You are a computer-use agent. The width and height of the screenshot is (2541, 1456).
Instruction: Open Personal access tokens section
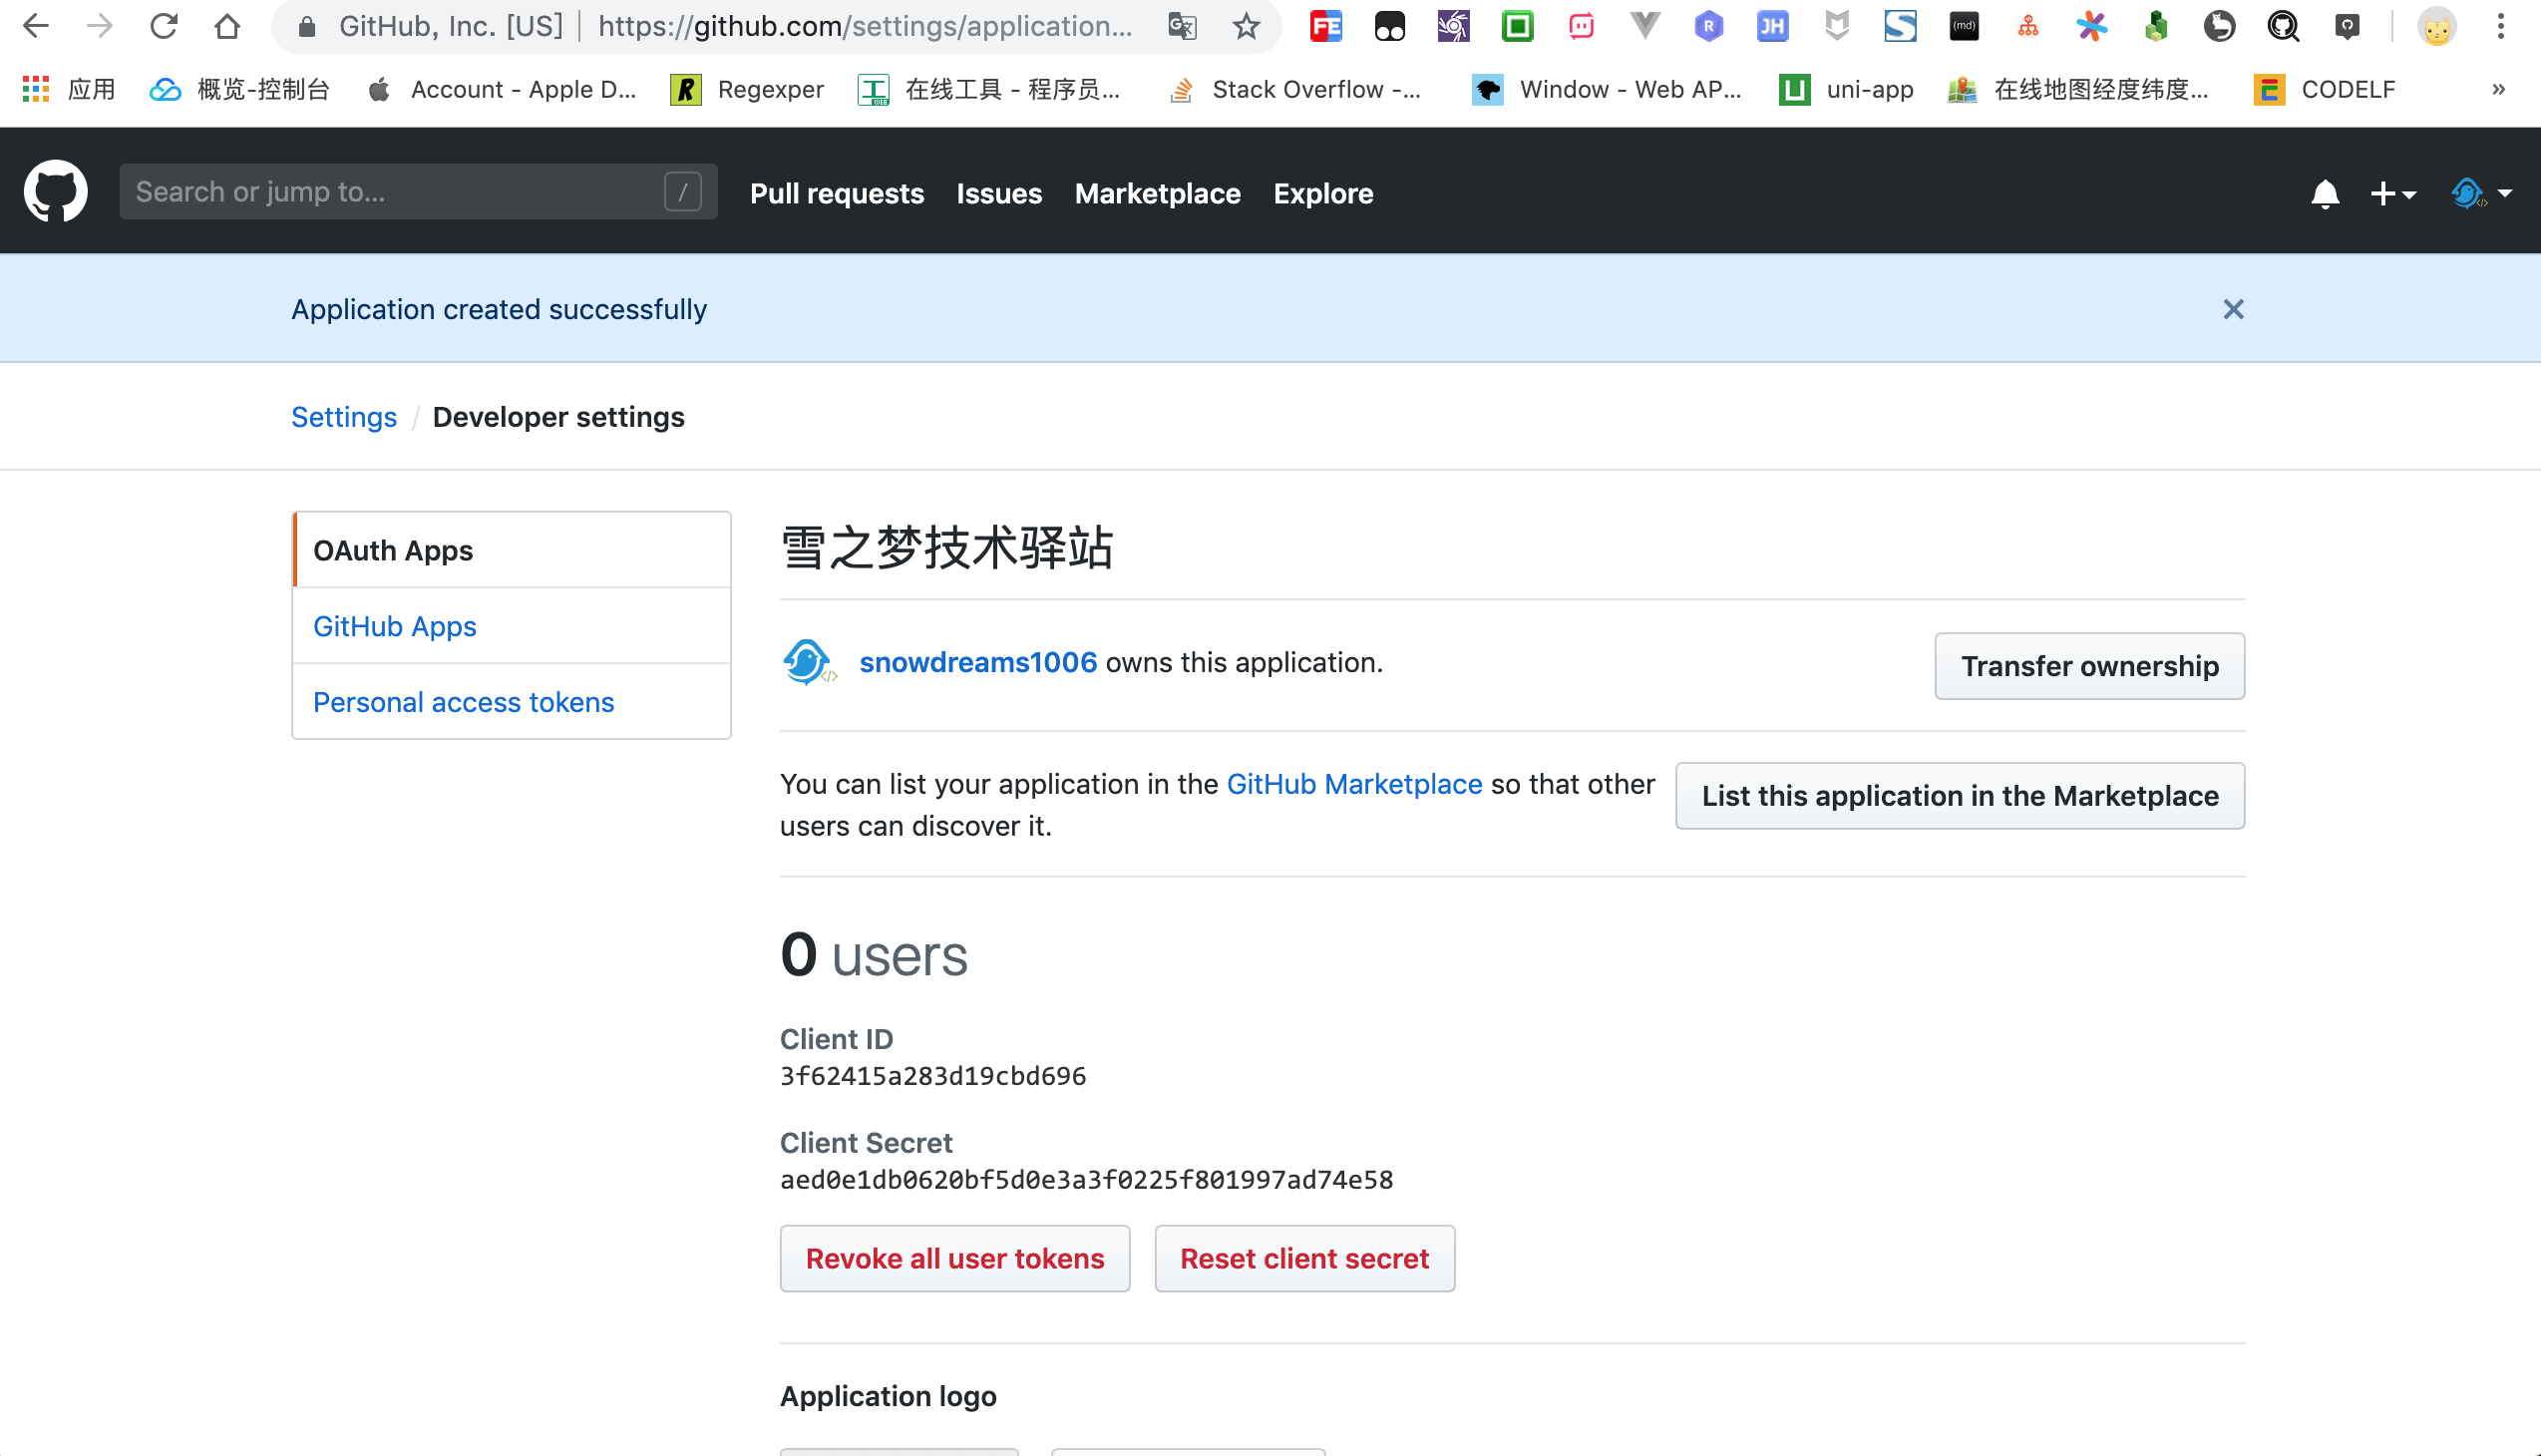pos(463,702)
